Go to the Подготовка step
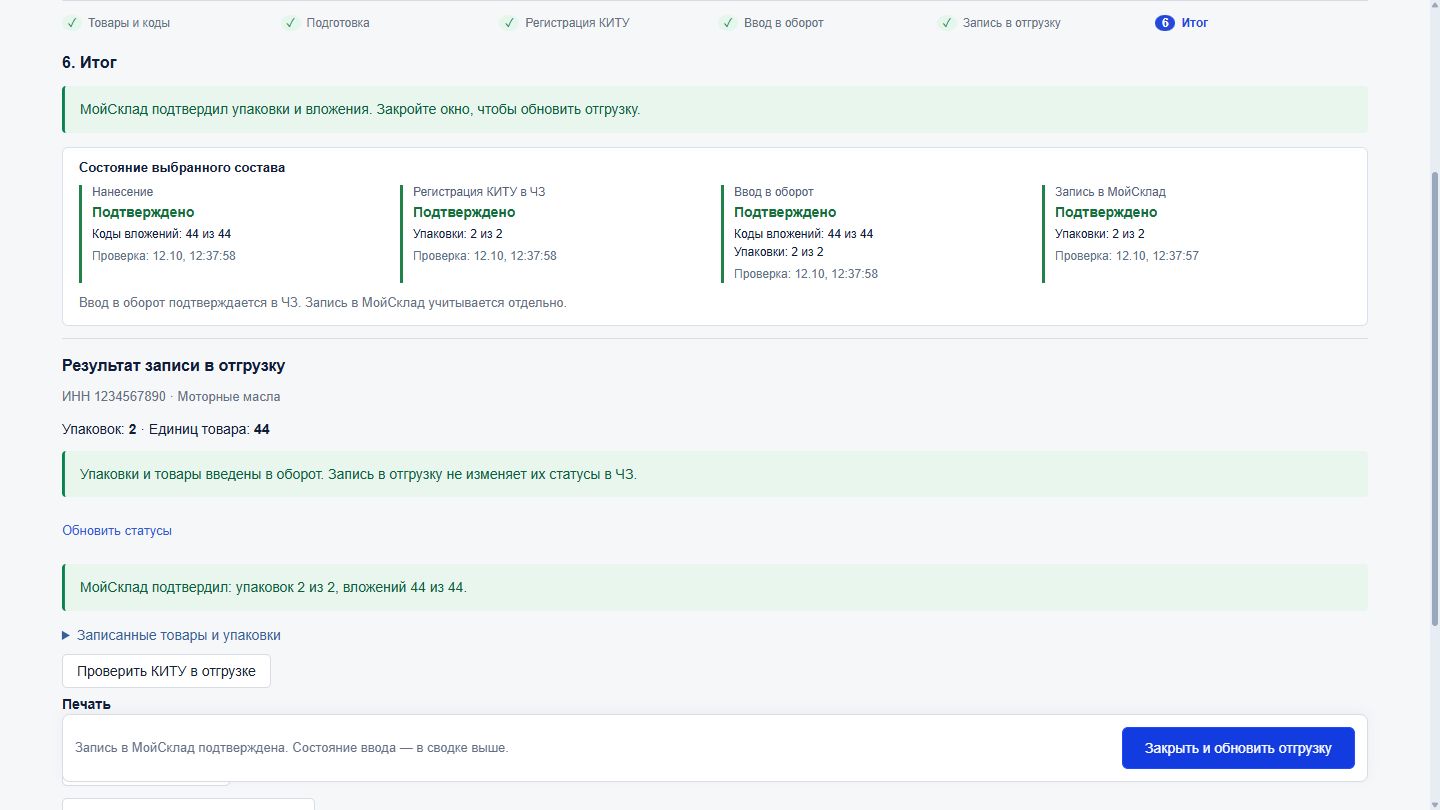The height and width of the screenshot is (810, 1440). 338,23
